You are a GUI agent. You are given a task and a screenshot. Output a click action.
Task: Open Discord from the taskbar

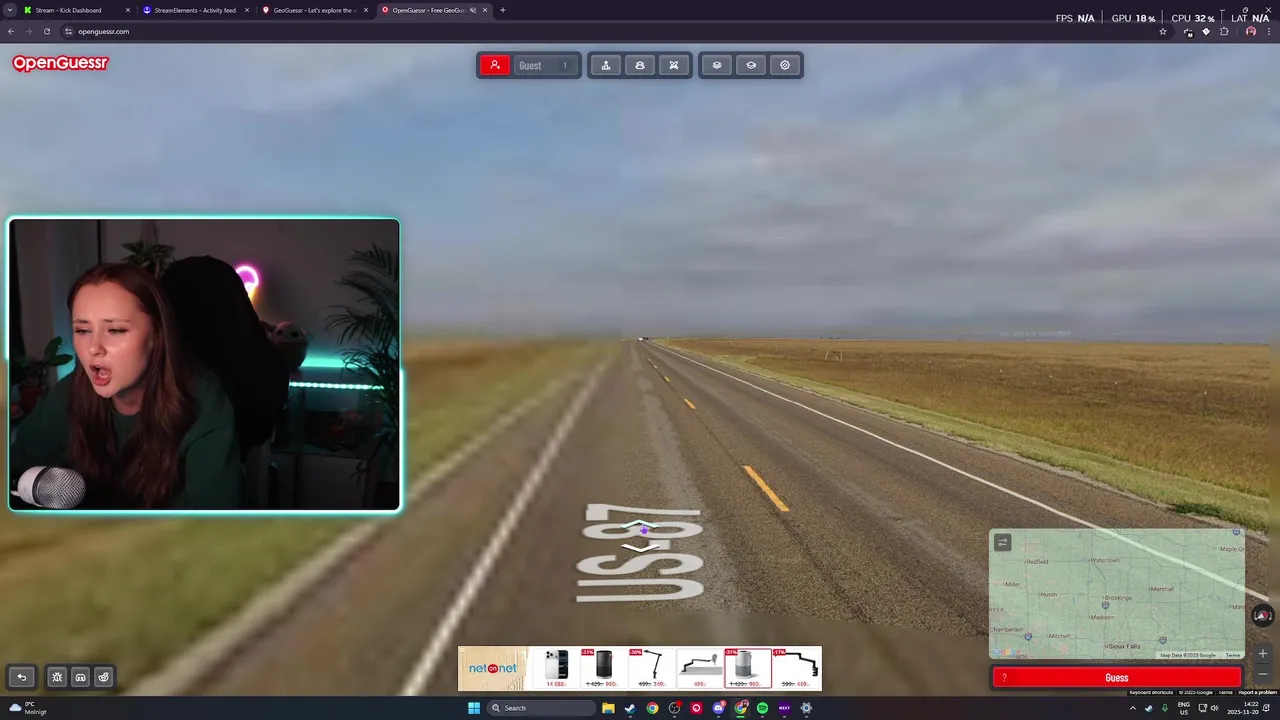click(x=718, y=708)
